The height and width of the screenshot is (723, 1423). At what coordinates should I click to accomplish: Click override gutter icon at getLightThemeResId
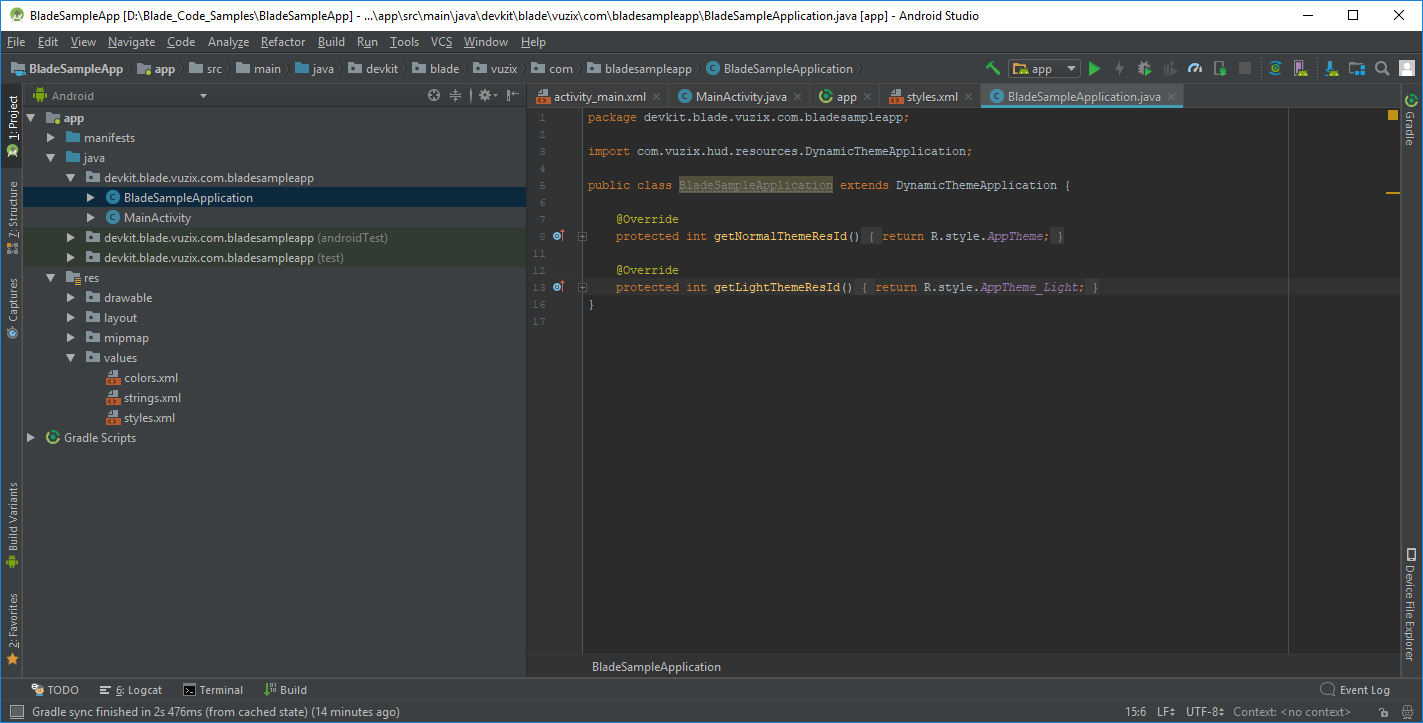click(558, 287)
